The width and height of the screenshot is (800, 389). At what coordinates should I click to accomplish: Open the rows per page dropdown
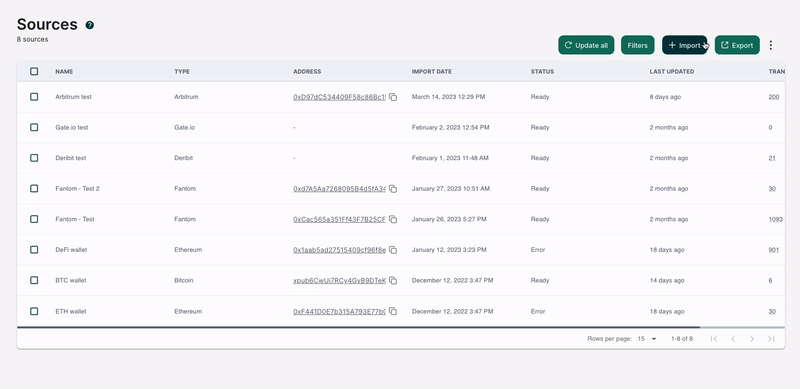click(647, 339)
